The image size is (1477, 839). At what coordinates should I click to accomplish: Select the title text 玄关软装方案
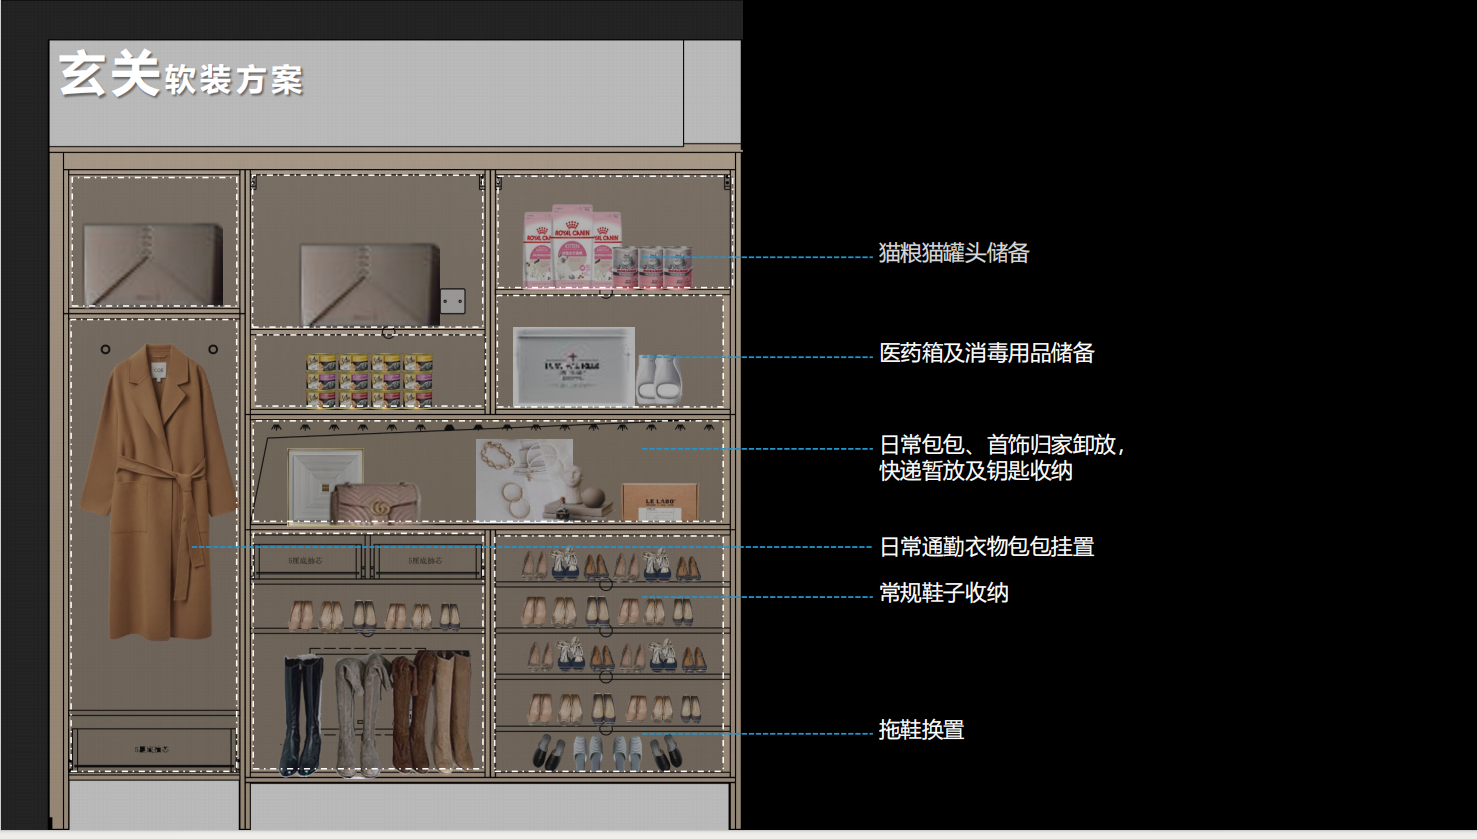(181, 76)
